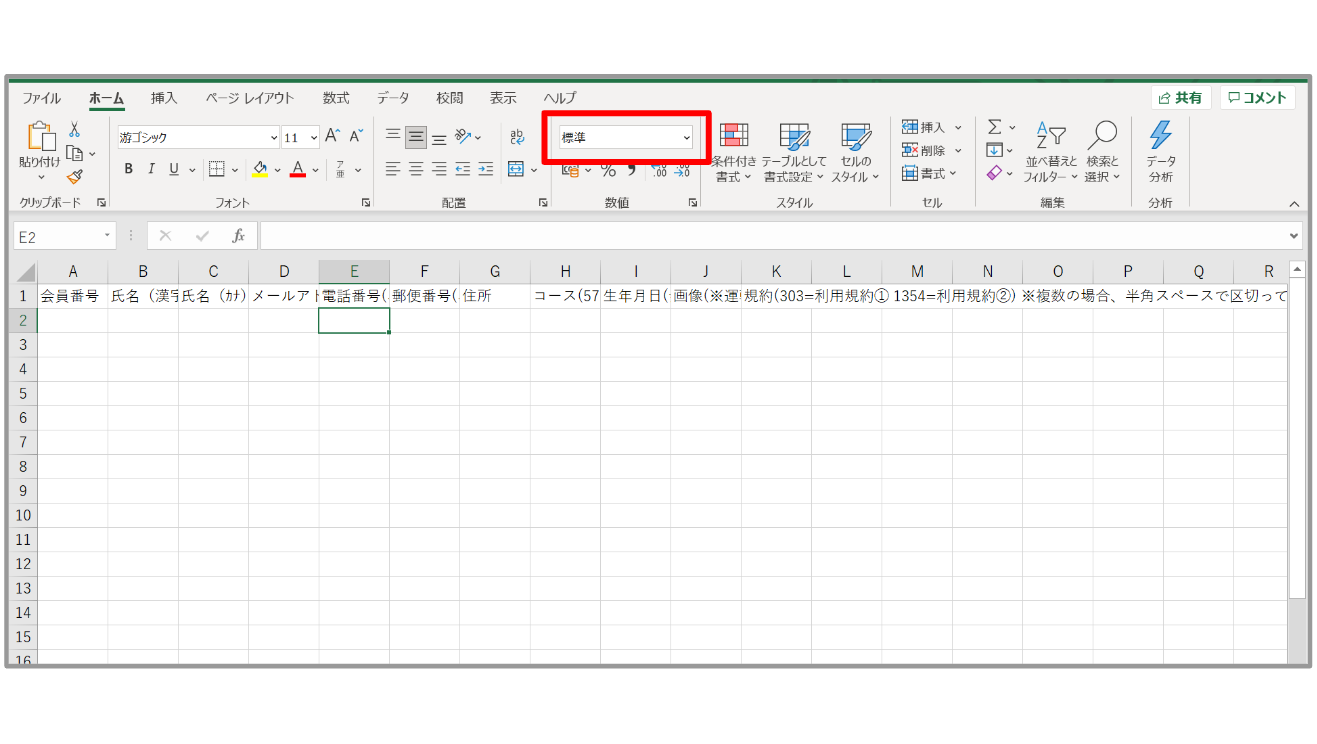The width and height of the screenshot is (1317, 744).
Task: Toggle the middle vertical align button
Action: click(x=416, y=138)
